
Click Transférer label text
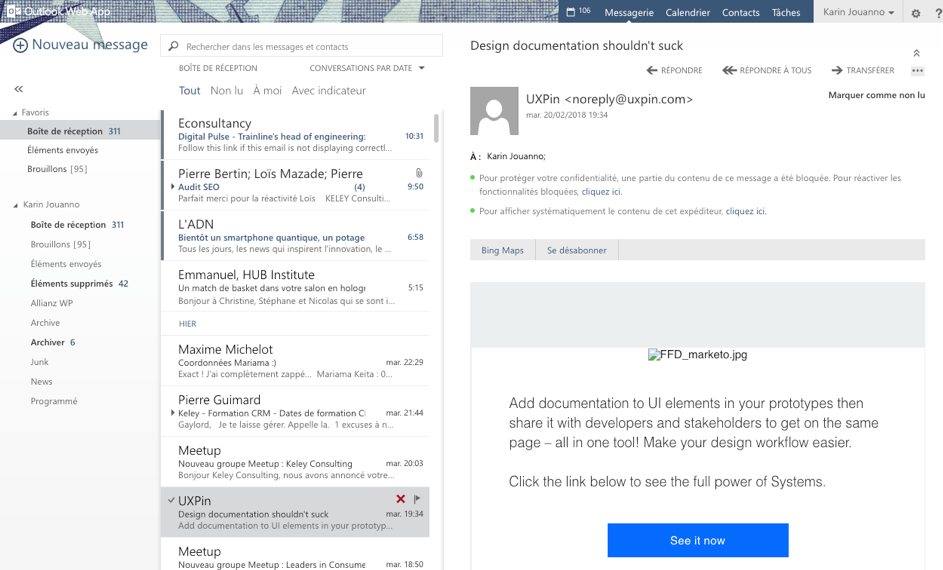870,70
